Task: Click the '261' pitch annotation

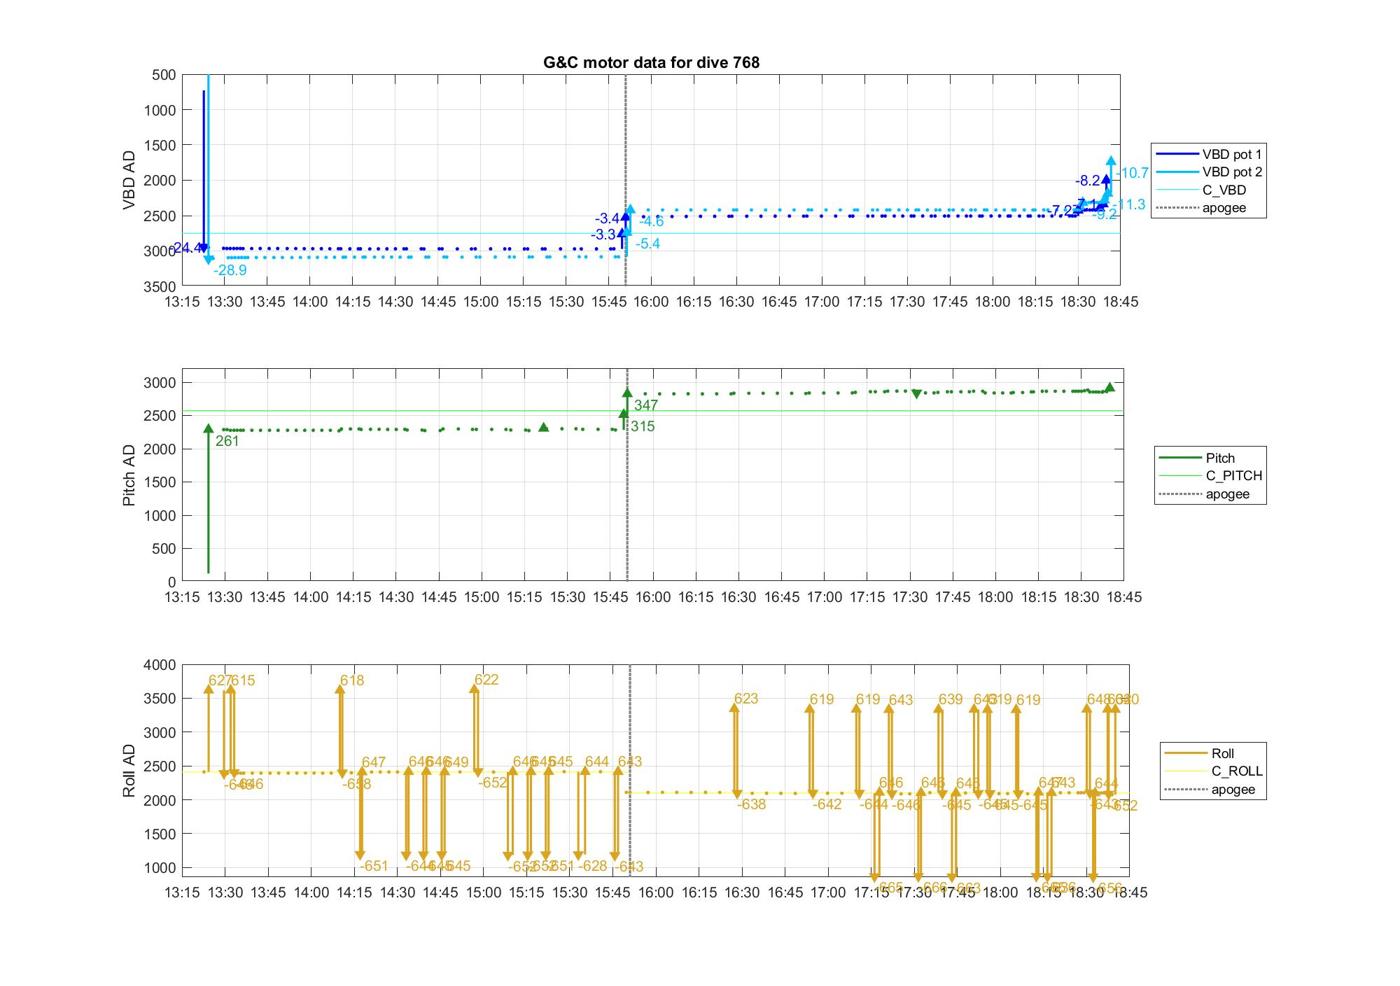Action: coord(227,440)
